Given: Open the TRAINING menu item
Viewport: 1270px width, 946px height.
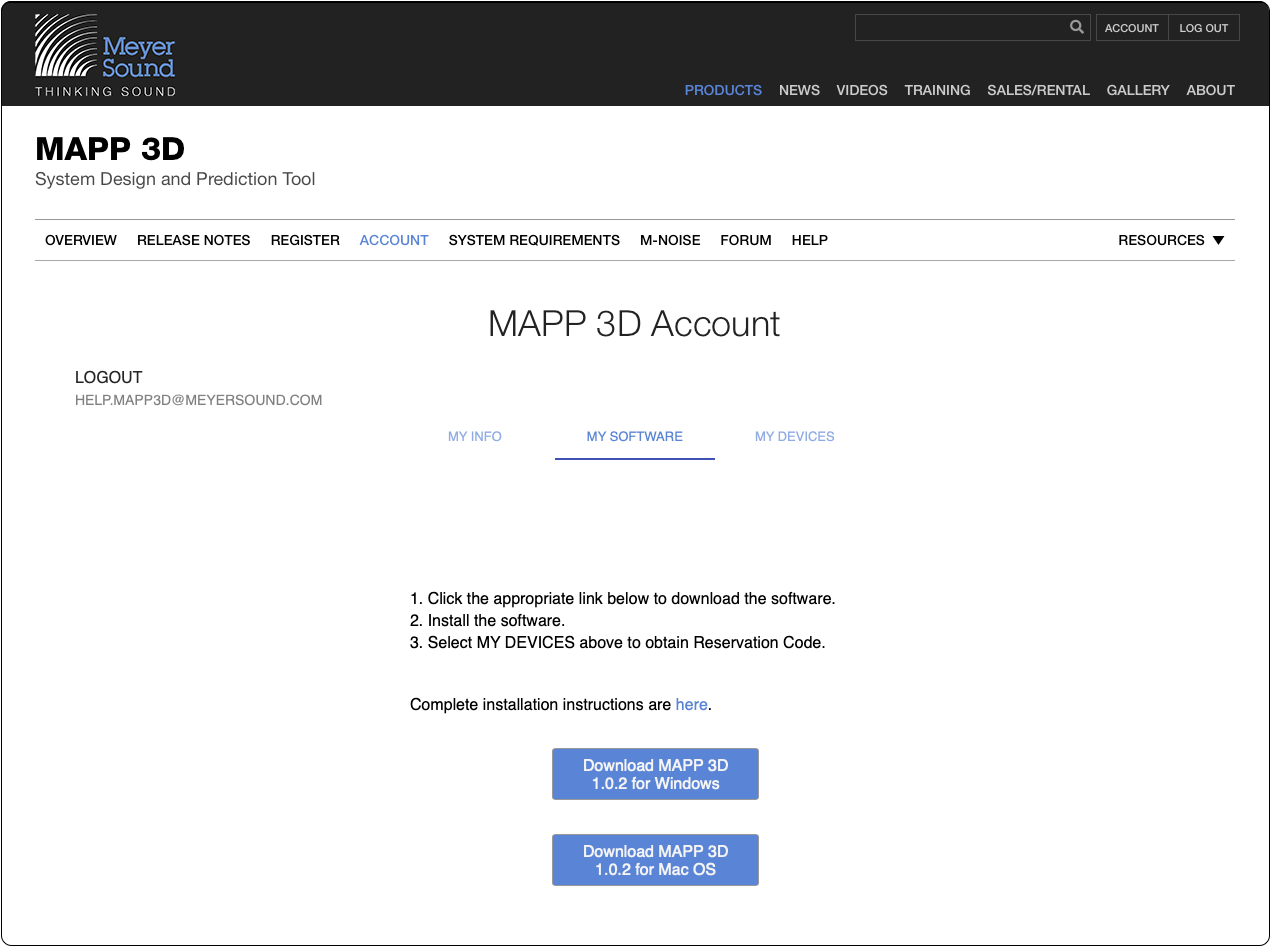Looking at the screenshot, I should click(x=937, y=90).
